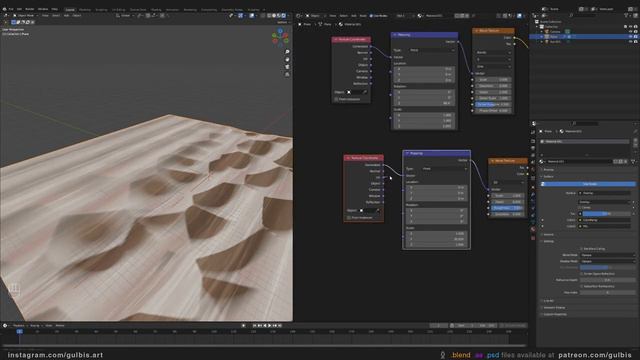Click Detail Roughness slider in Wave Texture
640x360 pixels.
coord(493,104)
